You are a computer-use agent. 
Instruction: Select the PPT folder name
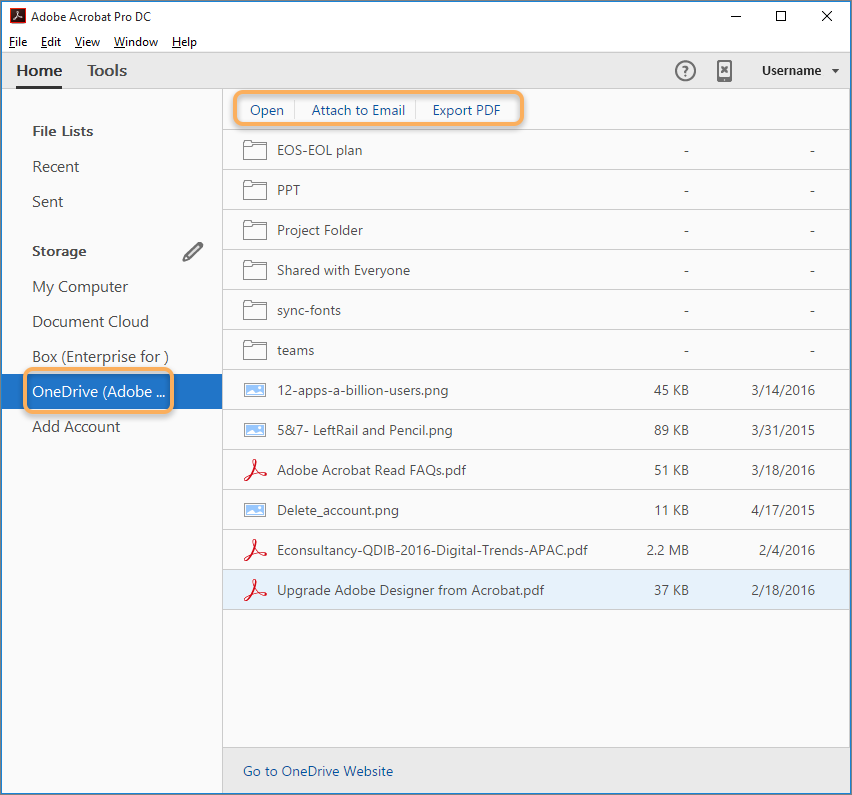click(x=288, y=190)
